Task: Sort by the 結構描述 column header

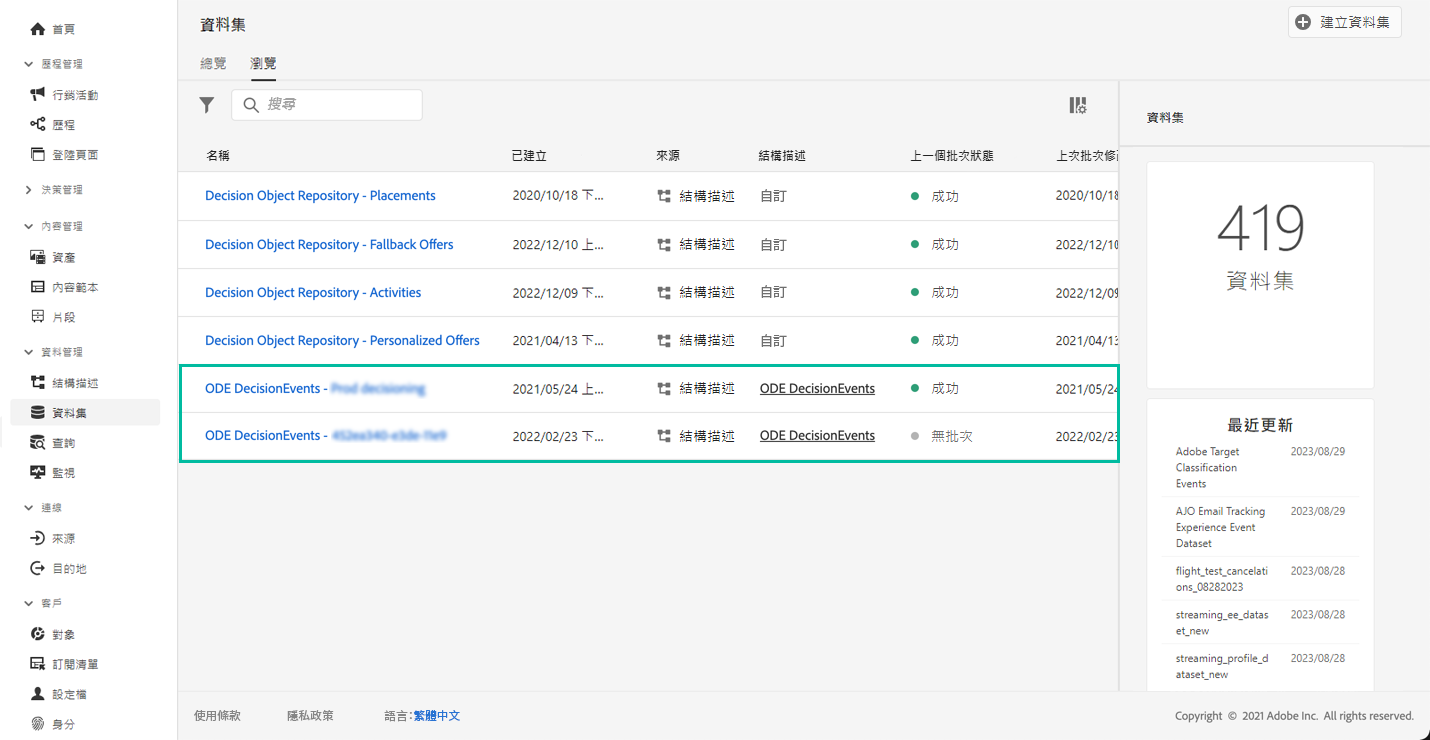Action: tap(782, 156)
